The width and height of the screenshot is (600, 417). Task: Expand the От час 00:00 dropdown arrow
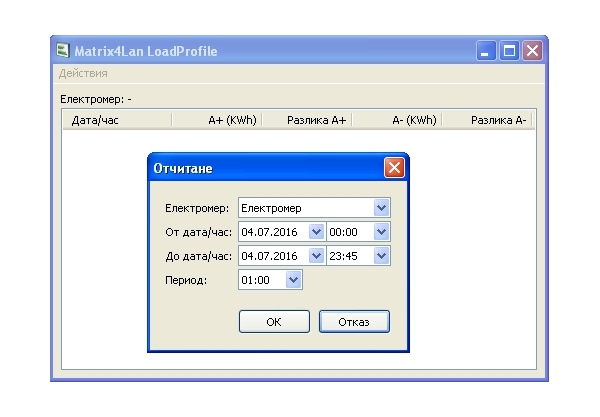pos(381,231)
